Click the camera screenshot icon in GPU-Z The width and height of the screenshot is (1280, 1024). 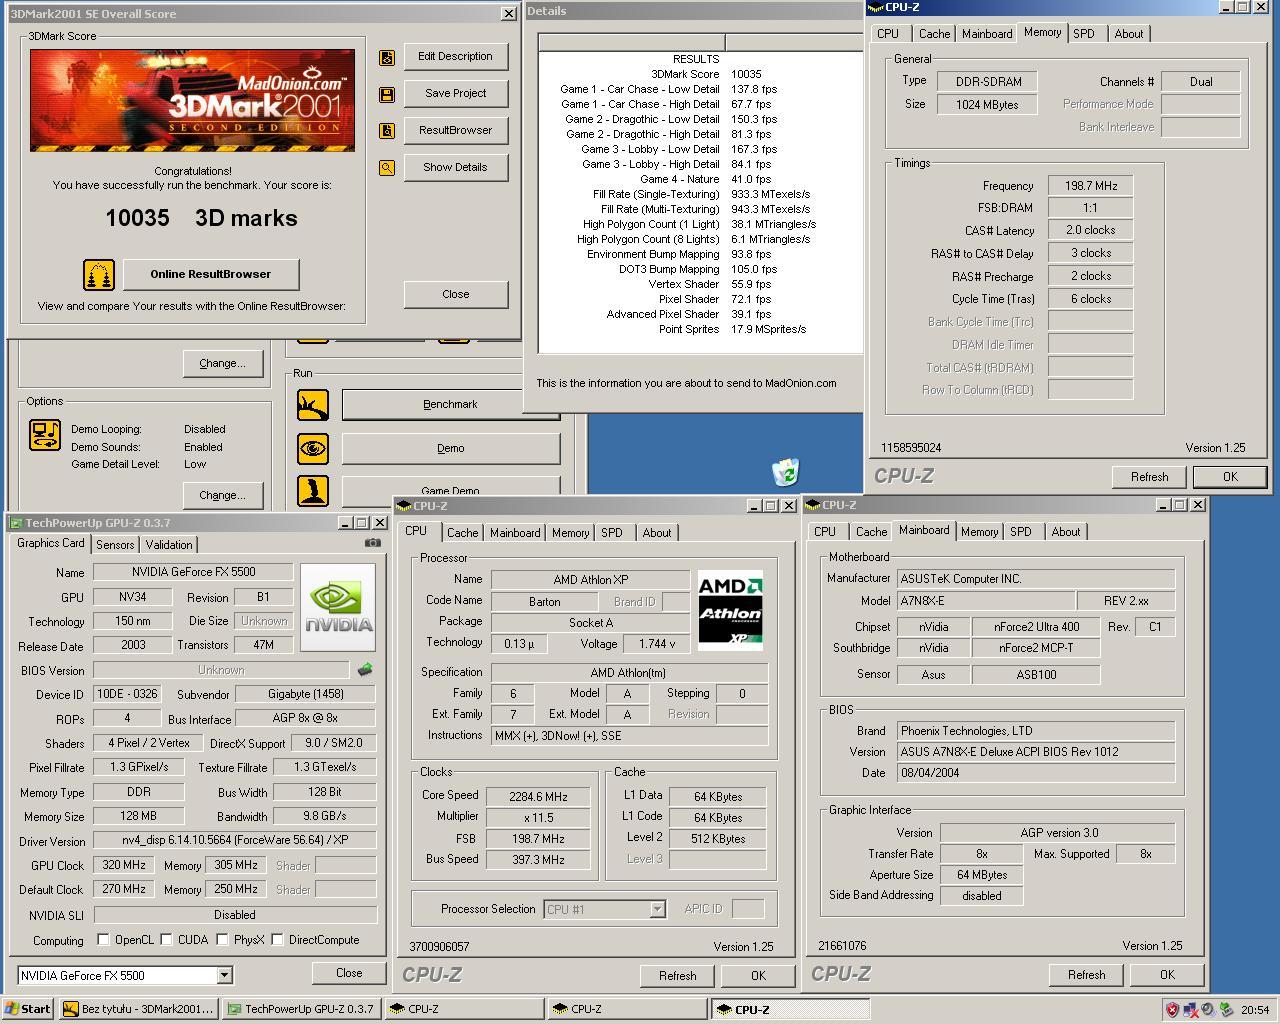point(372,543)
